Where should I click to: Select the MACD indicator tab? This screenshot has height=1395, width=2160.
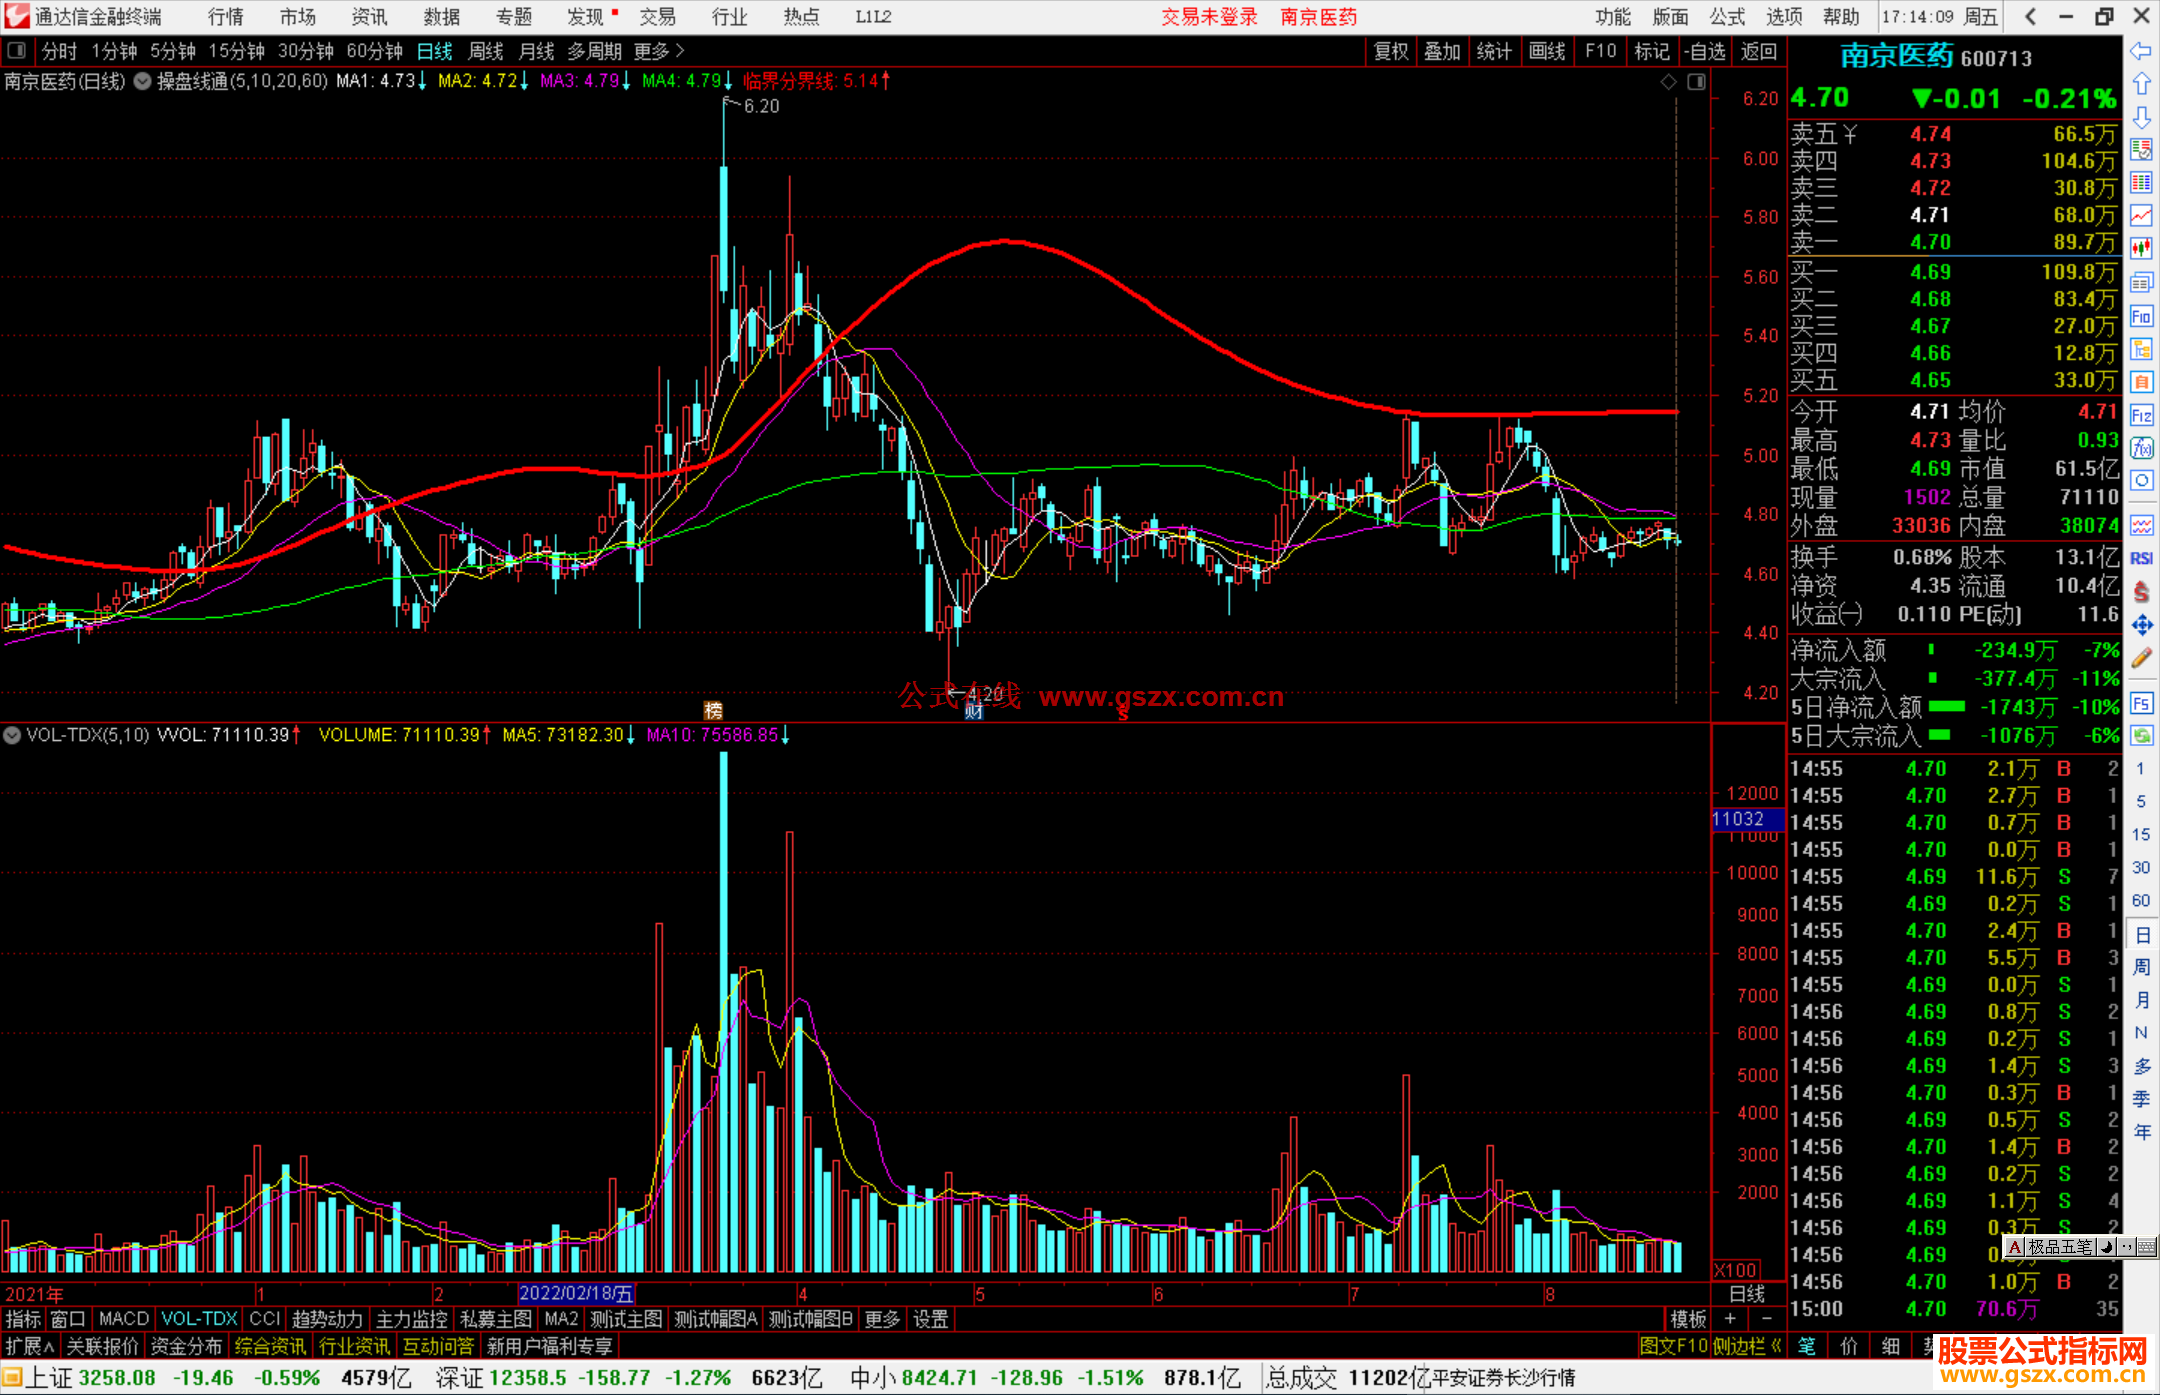[x=124, y=1319]
